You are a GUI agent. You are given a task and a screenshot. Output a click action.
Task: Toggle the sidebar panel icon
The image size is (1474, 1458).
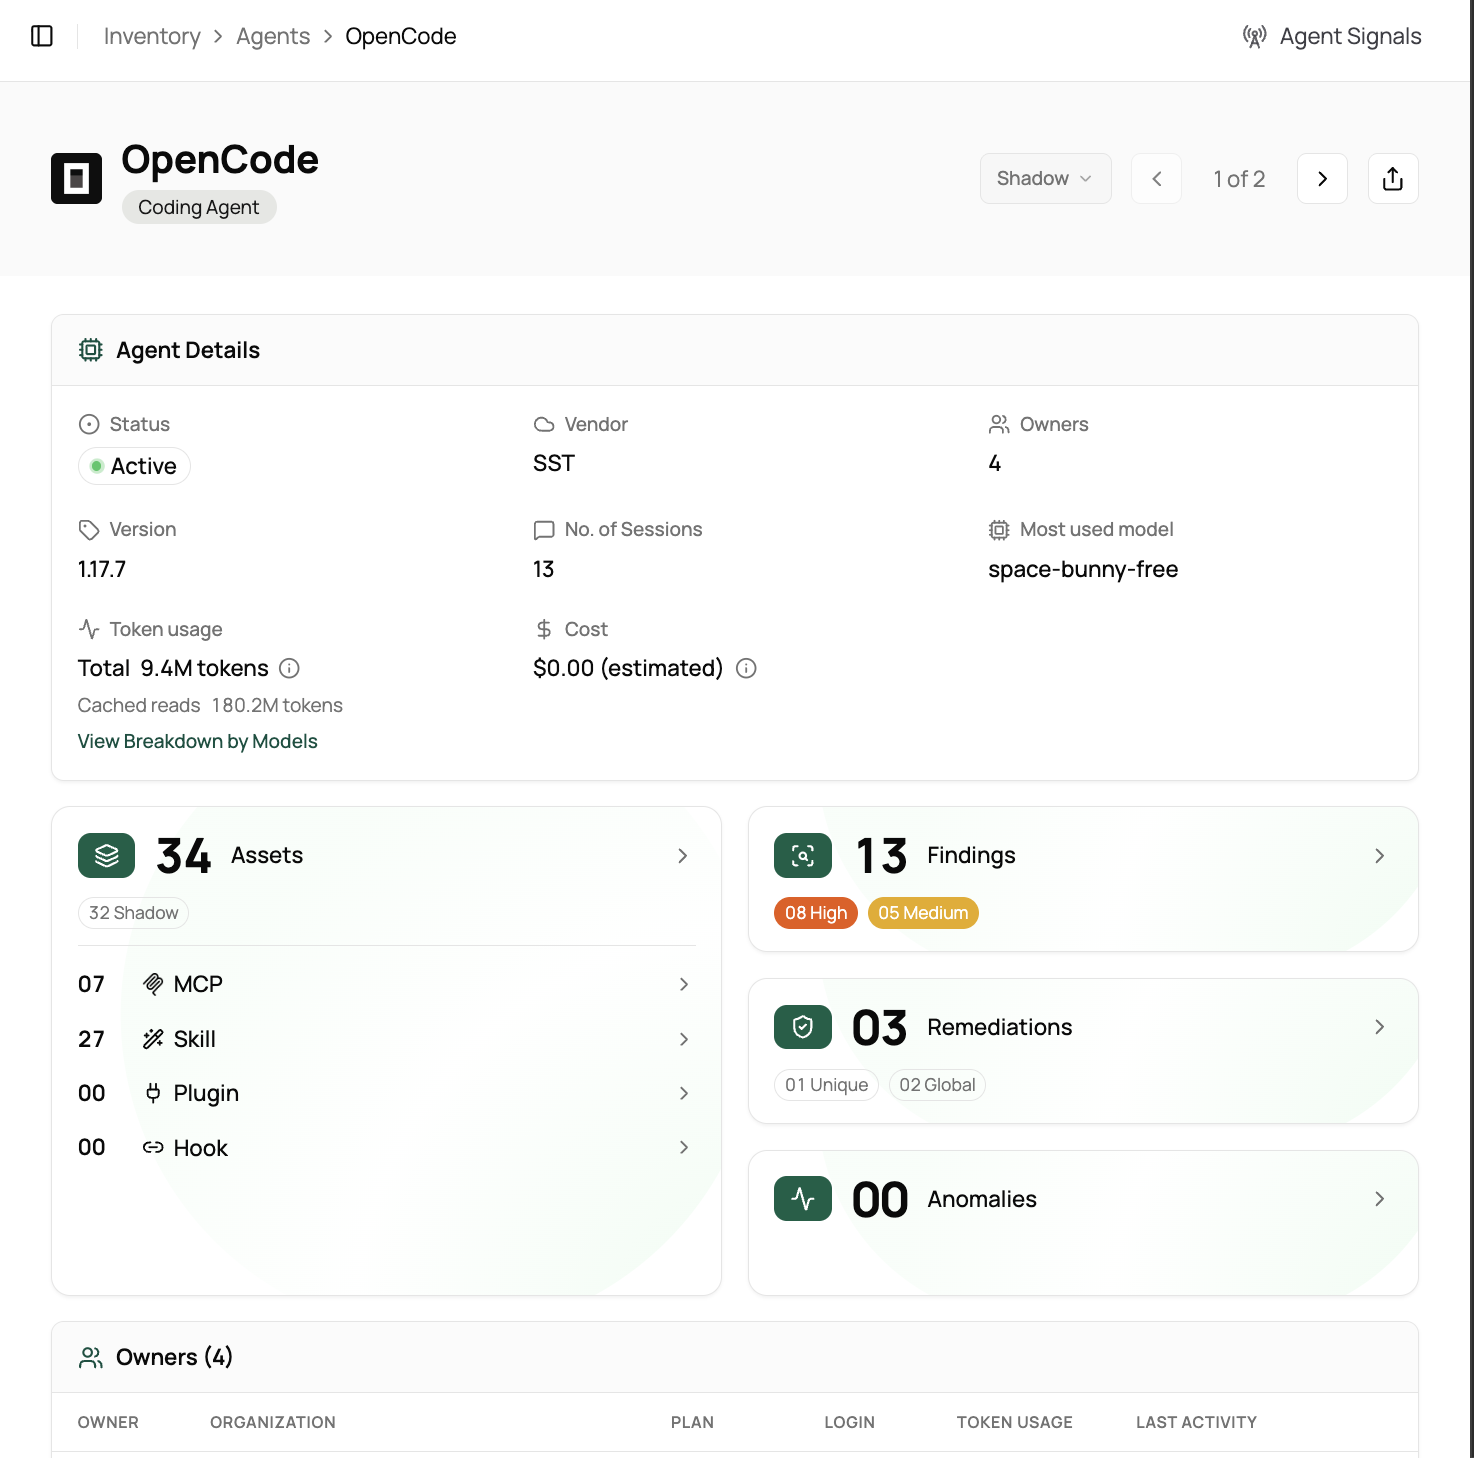(42, 36)
